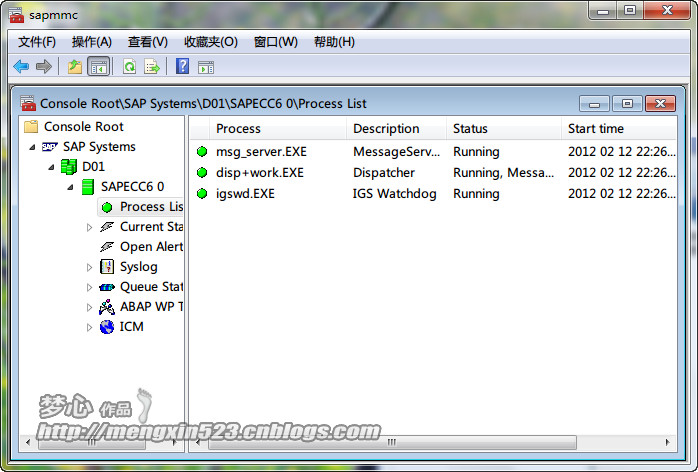The image size is (698, 472).
Task: Sort by the Status column header
Action: (x=504, y=129)
